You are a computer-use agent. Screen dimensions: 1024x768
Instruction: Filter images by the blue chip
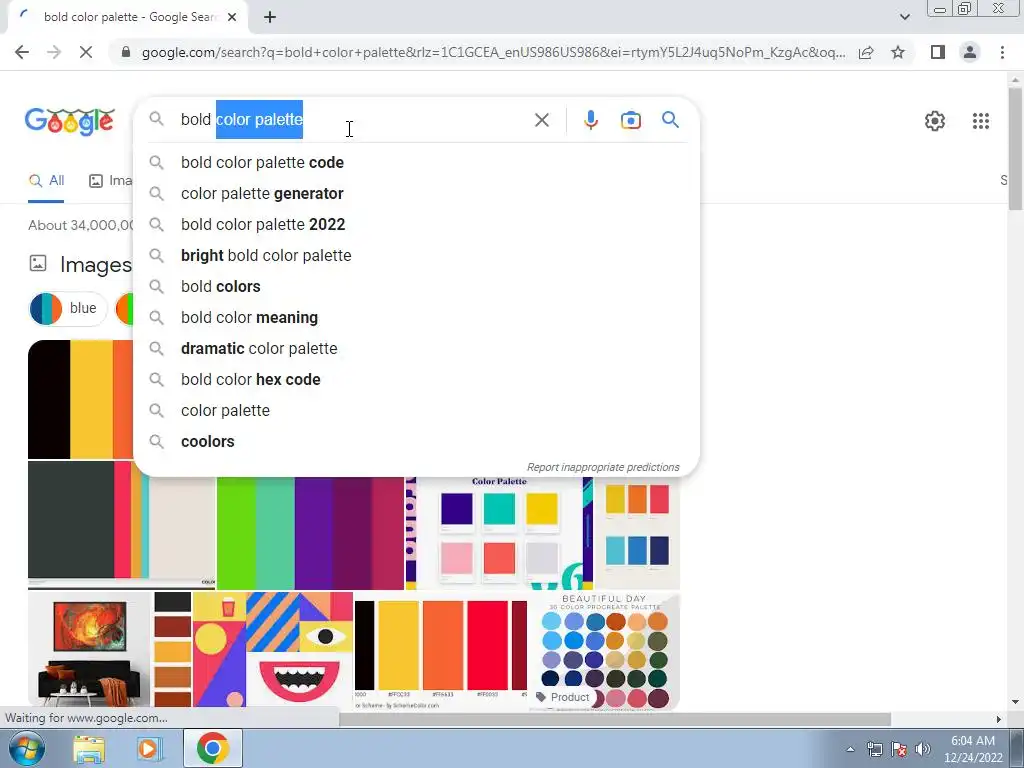coord(67,308)
